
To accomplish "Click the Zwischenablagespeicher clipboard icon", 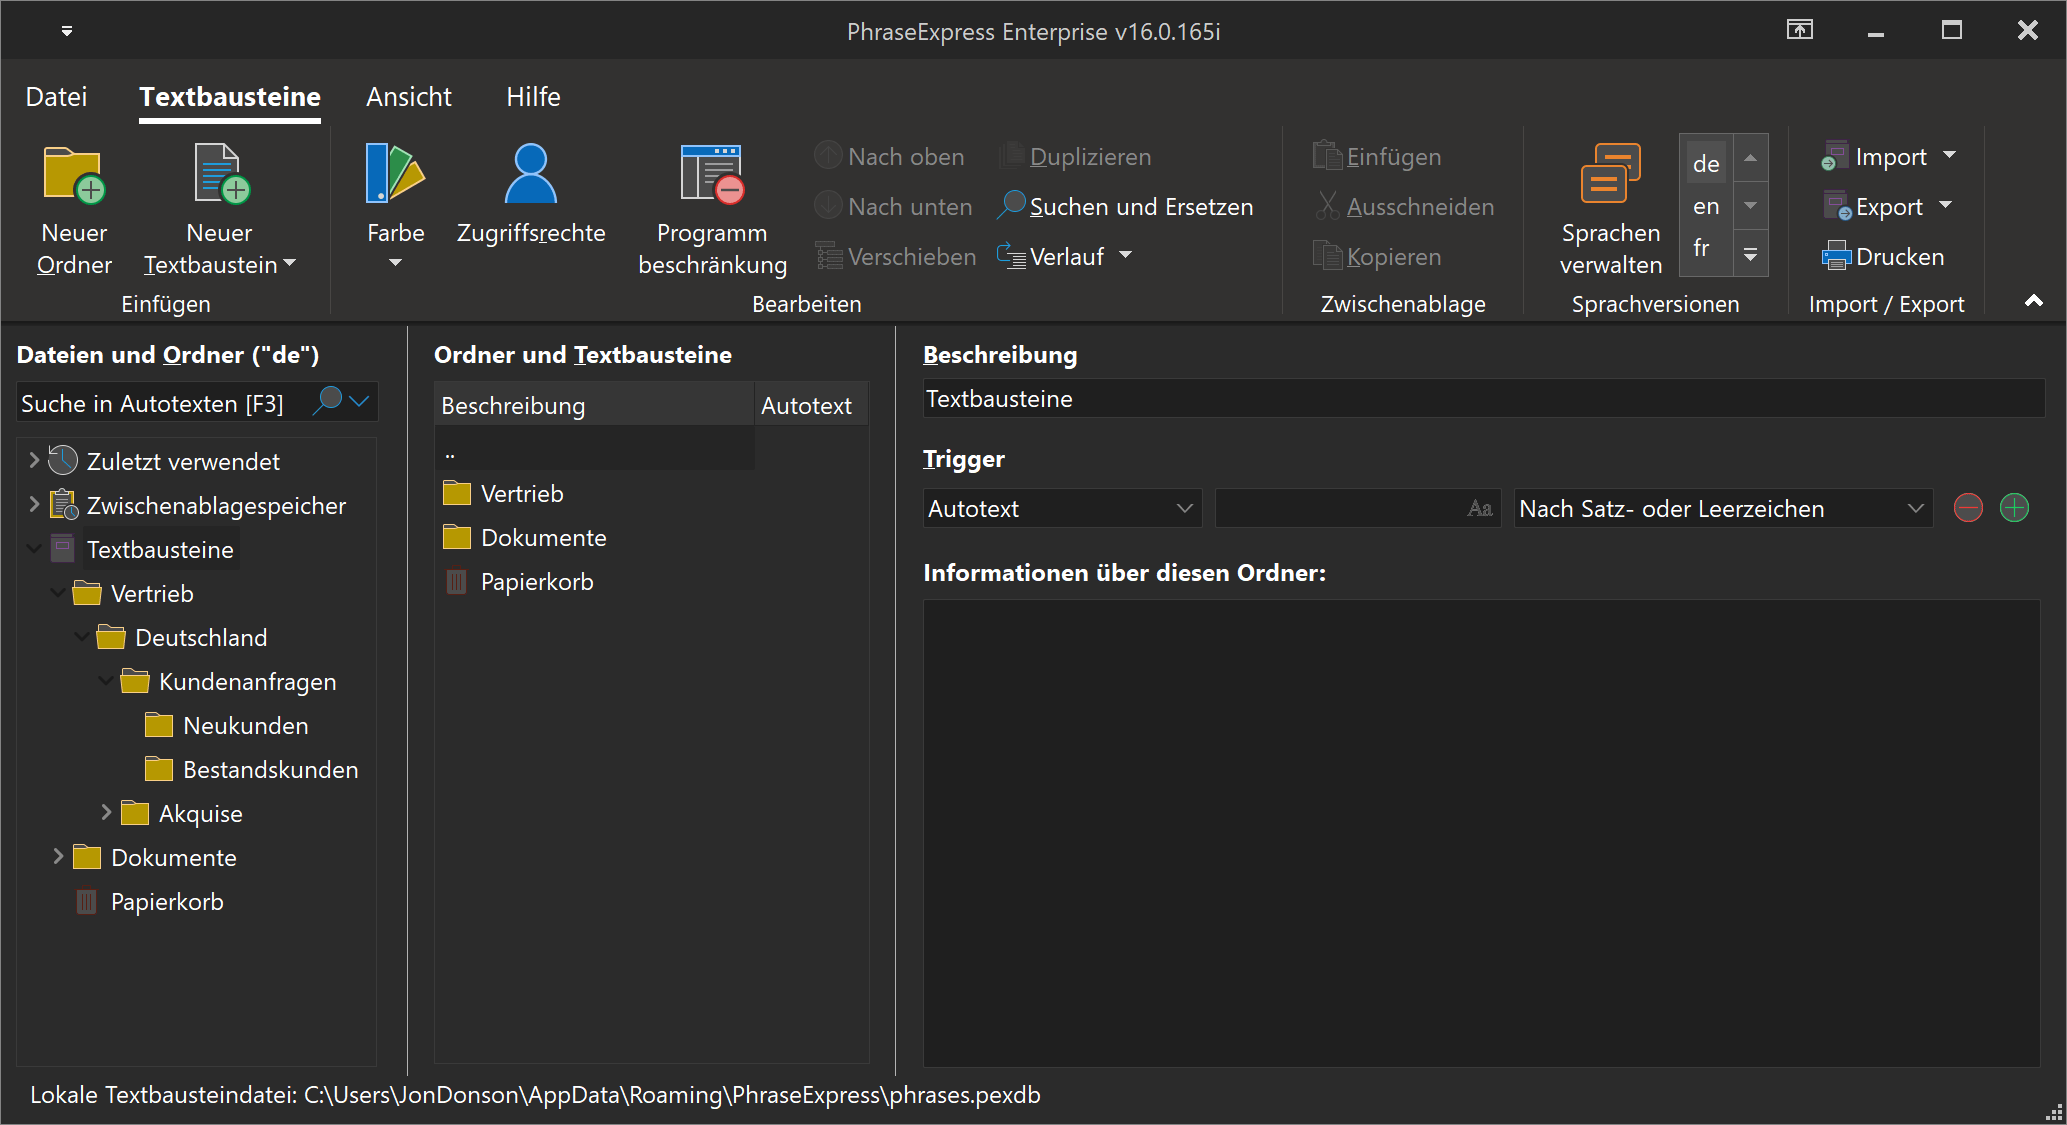I will point(63,504).
